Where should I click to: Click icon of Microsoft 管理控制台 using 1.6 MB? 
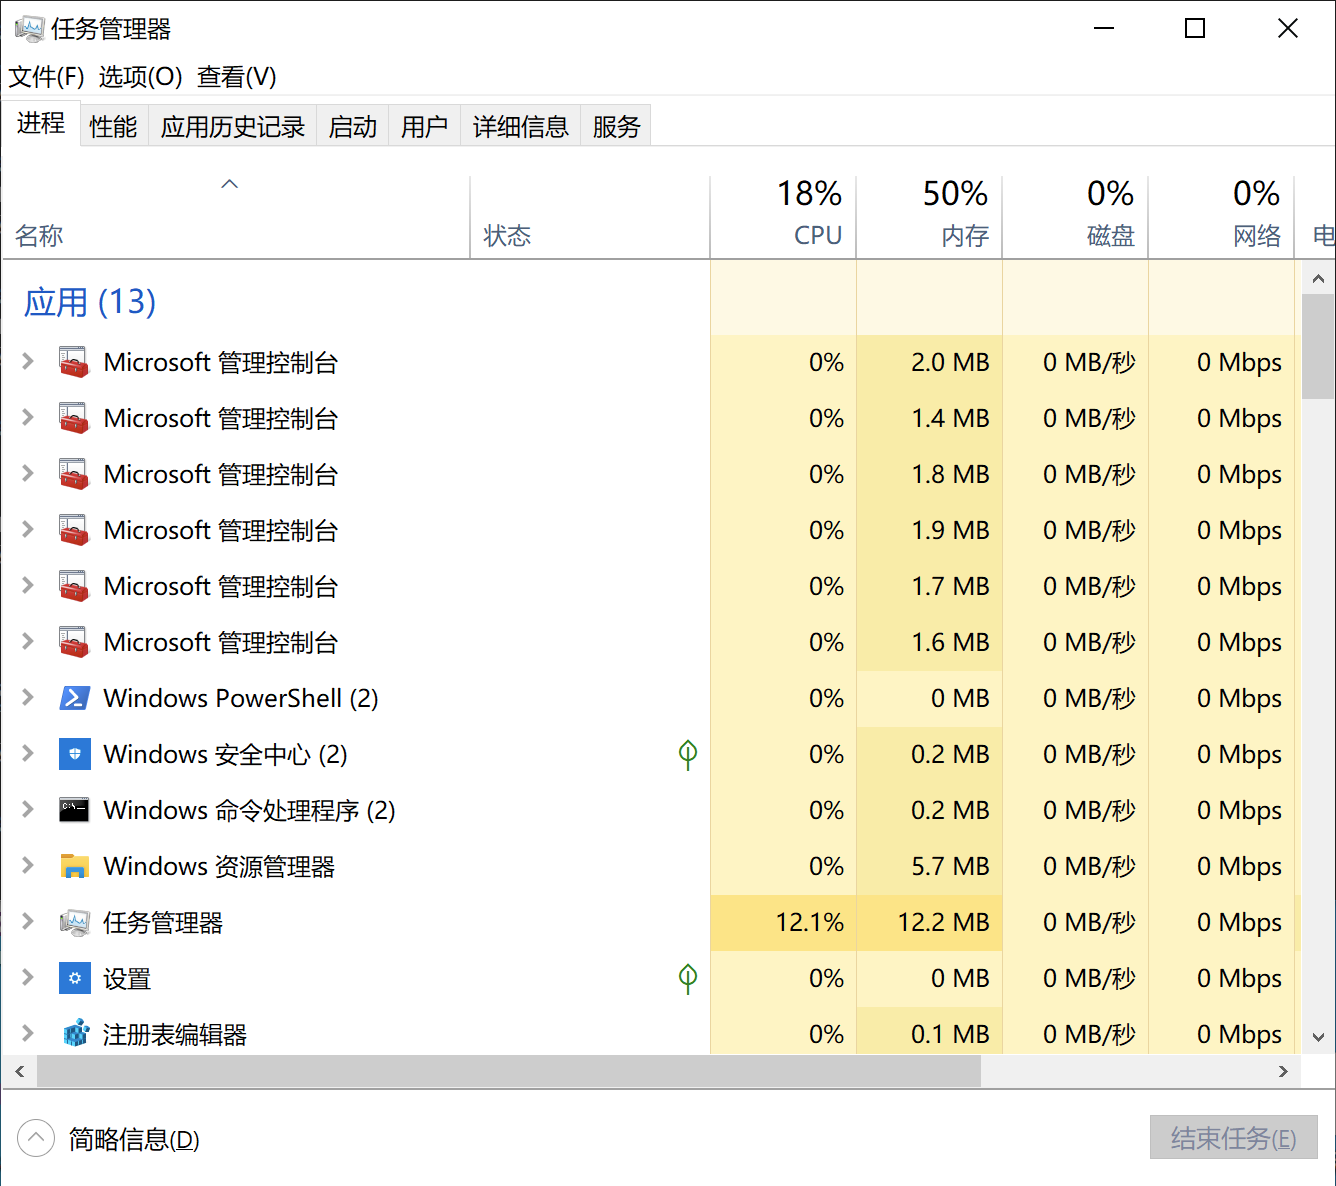pos(74,642)
